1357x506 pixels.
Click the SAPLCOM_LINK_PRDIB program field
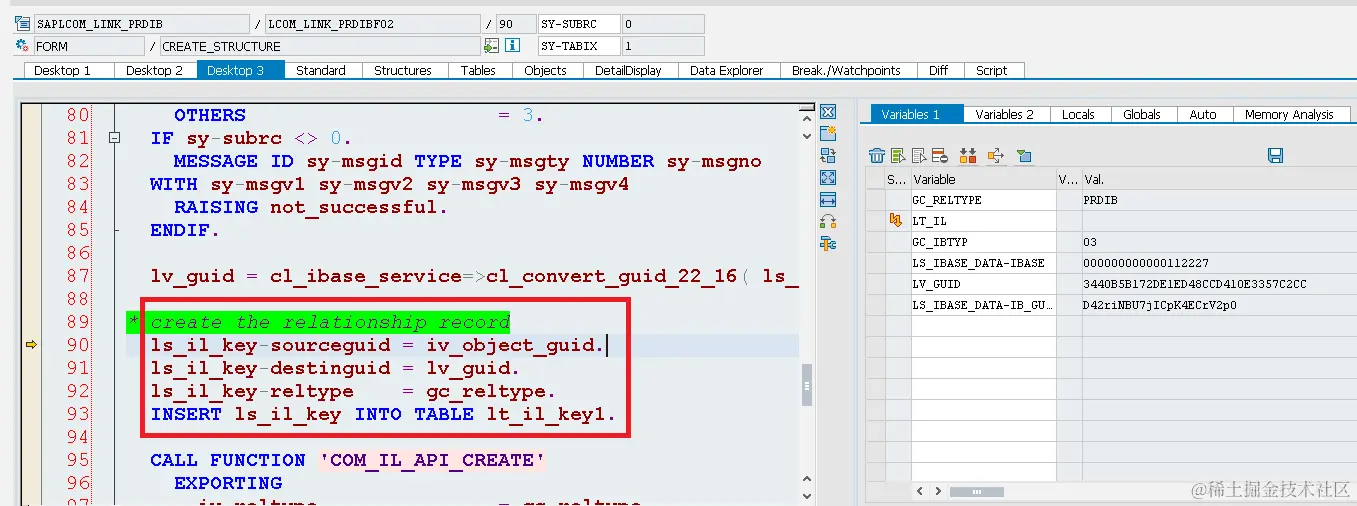tap(141, 23)
